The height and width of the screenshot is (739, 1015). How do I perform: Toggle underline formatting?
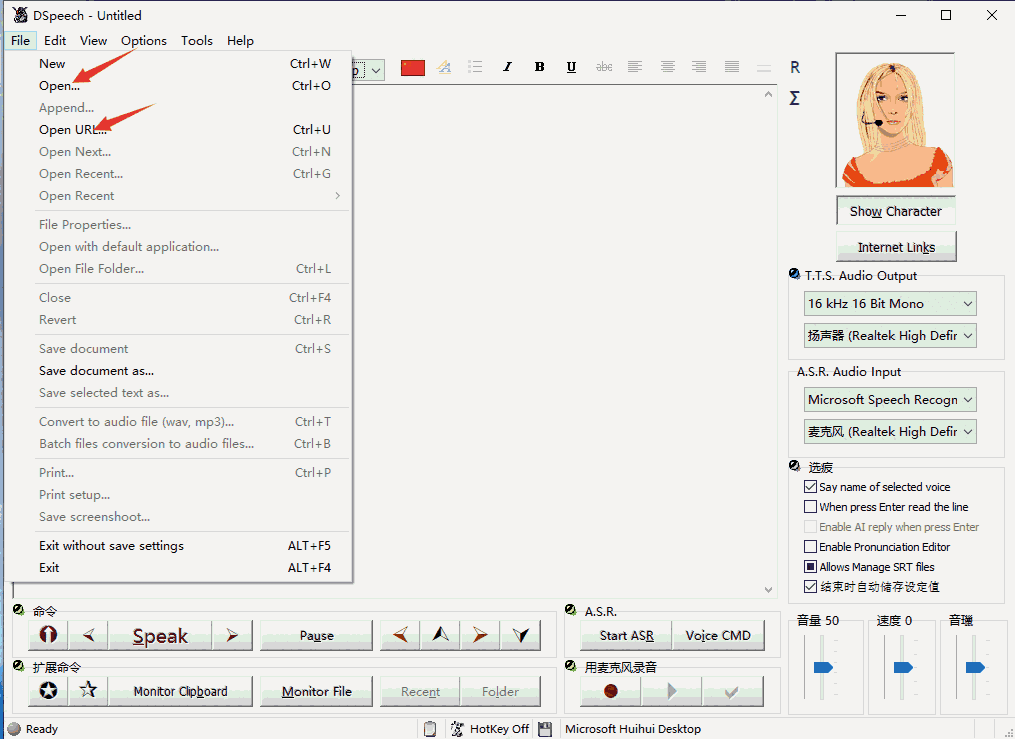(571, 67)
